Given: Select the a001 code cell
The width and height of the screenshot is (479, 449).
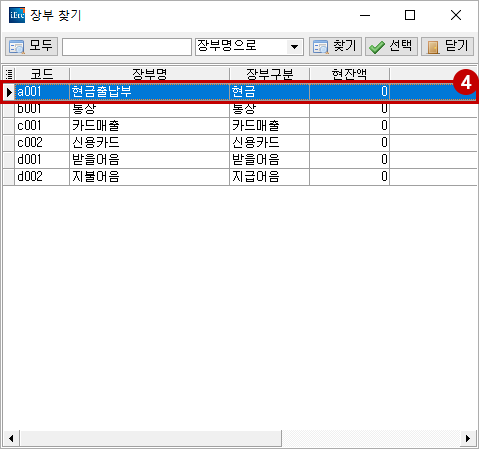Looking at the screenshot, I should click(42, 91).
